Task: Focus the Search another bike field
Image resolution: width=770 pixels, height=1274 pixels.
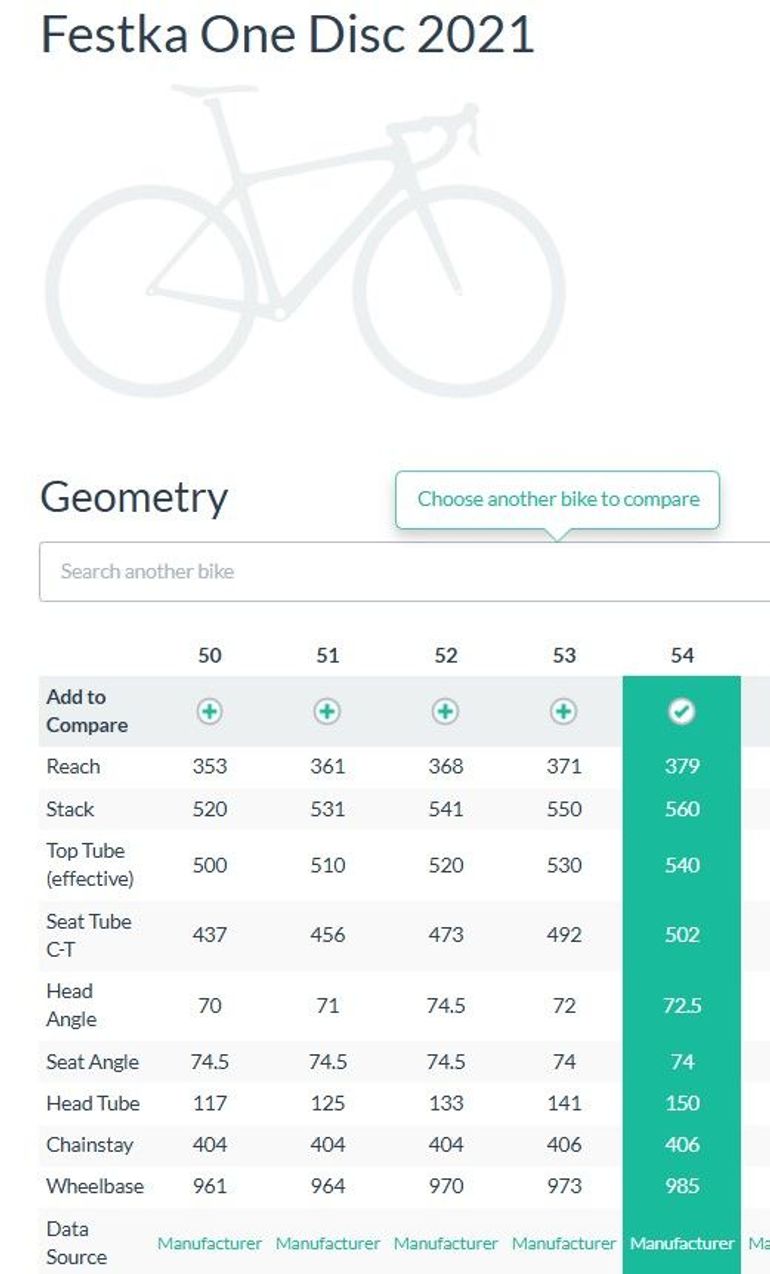Action: click(x=404, y=572)
